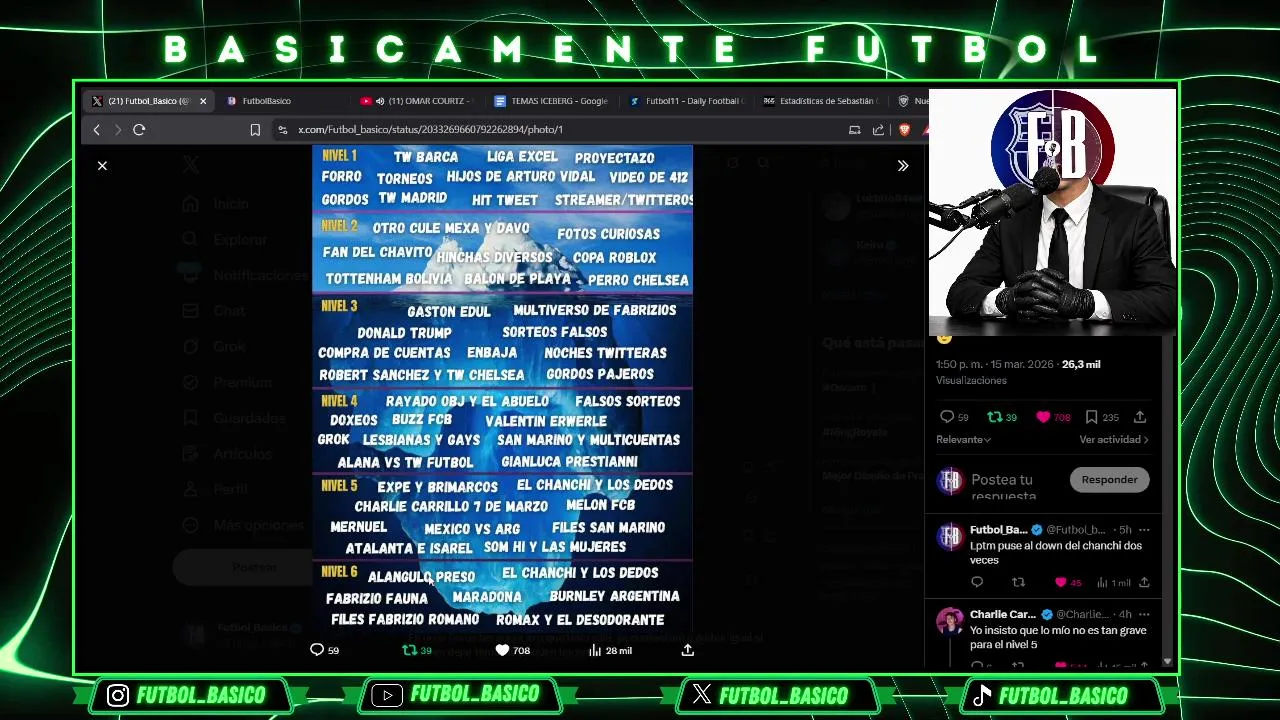Viewport: 1280px width, 720px height.
Task: Open the Brave Shields icon
Action: 904,130
